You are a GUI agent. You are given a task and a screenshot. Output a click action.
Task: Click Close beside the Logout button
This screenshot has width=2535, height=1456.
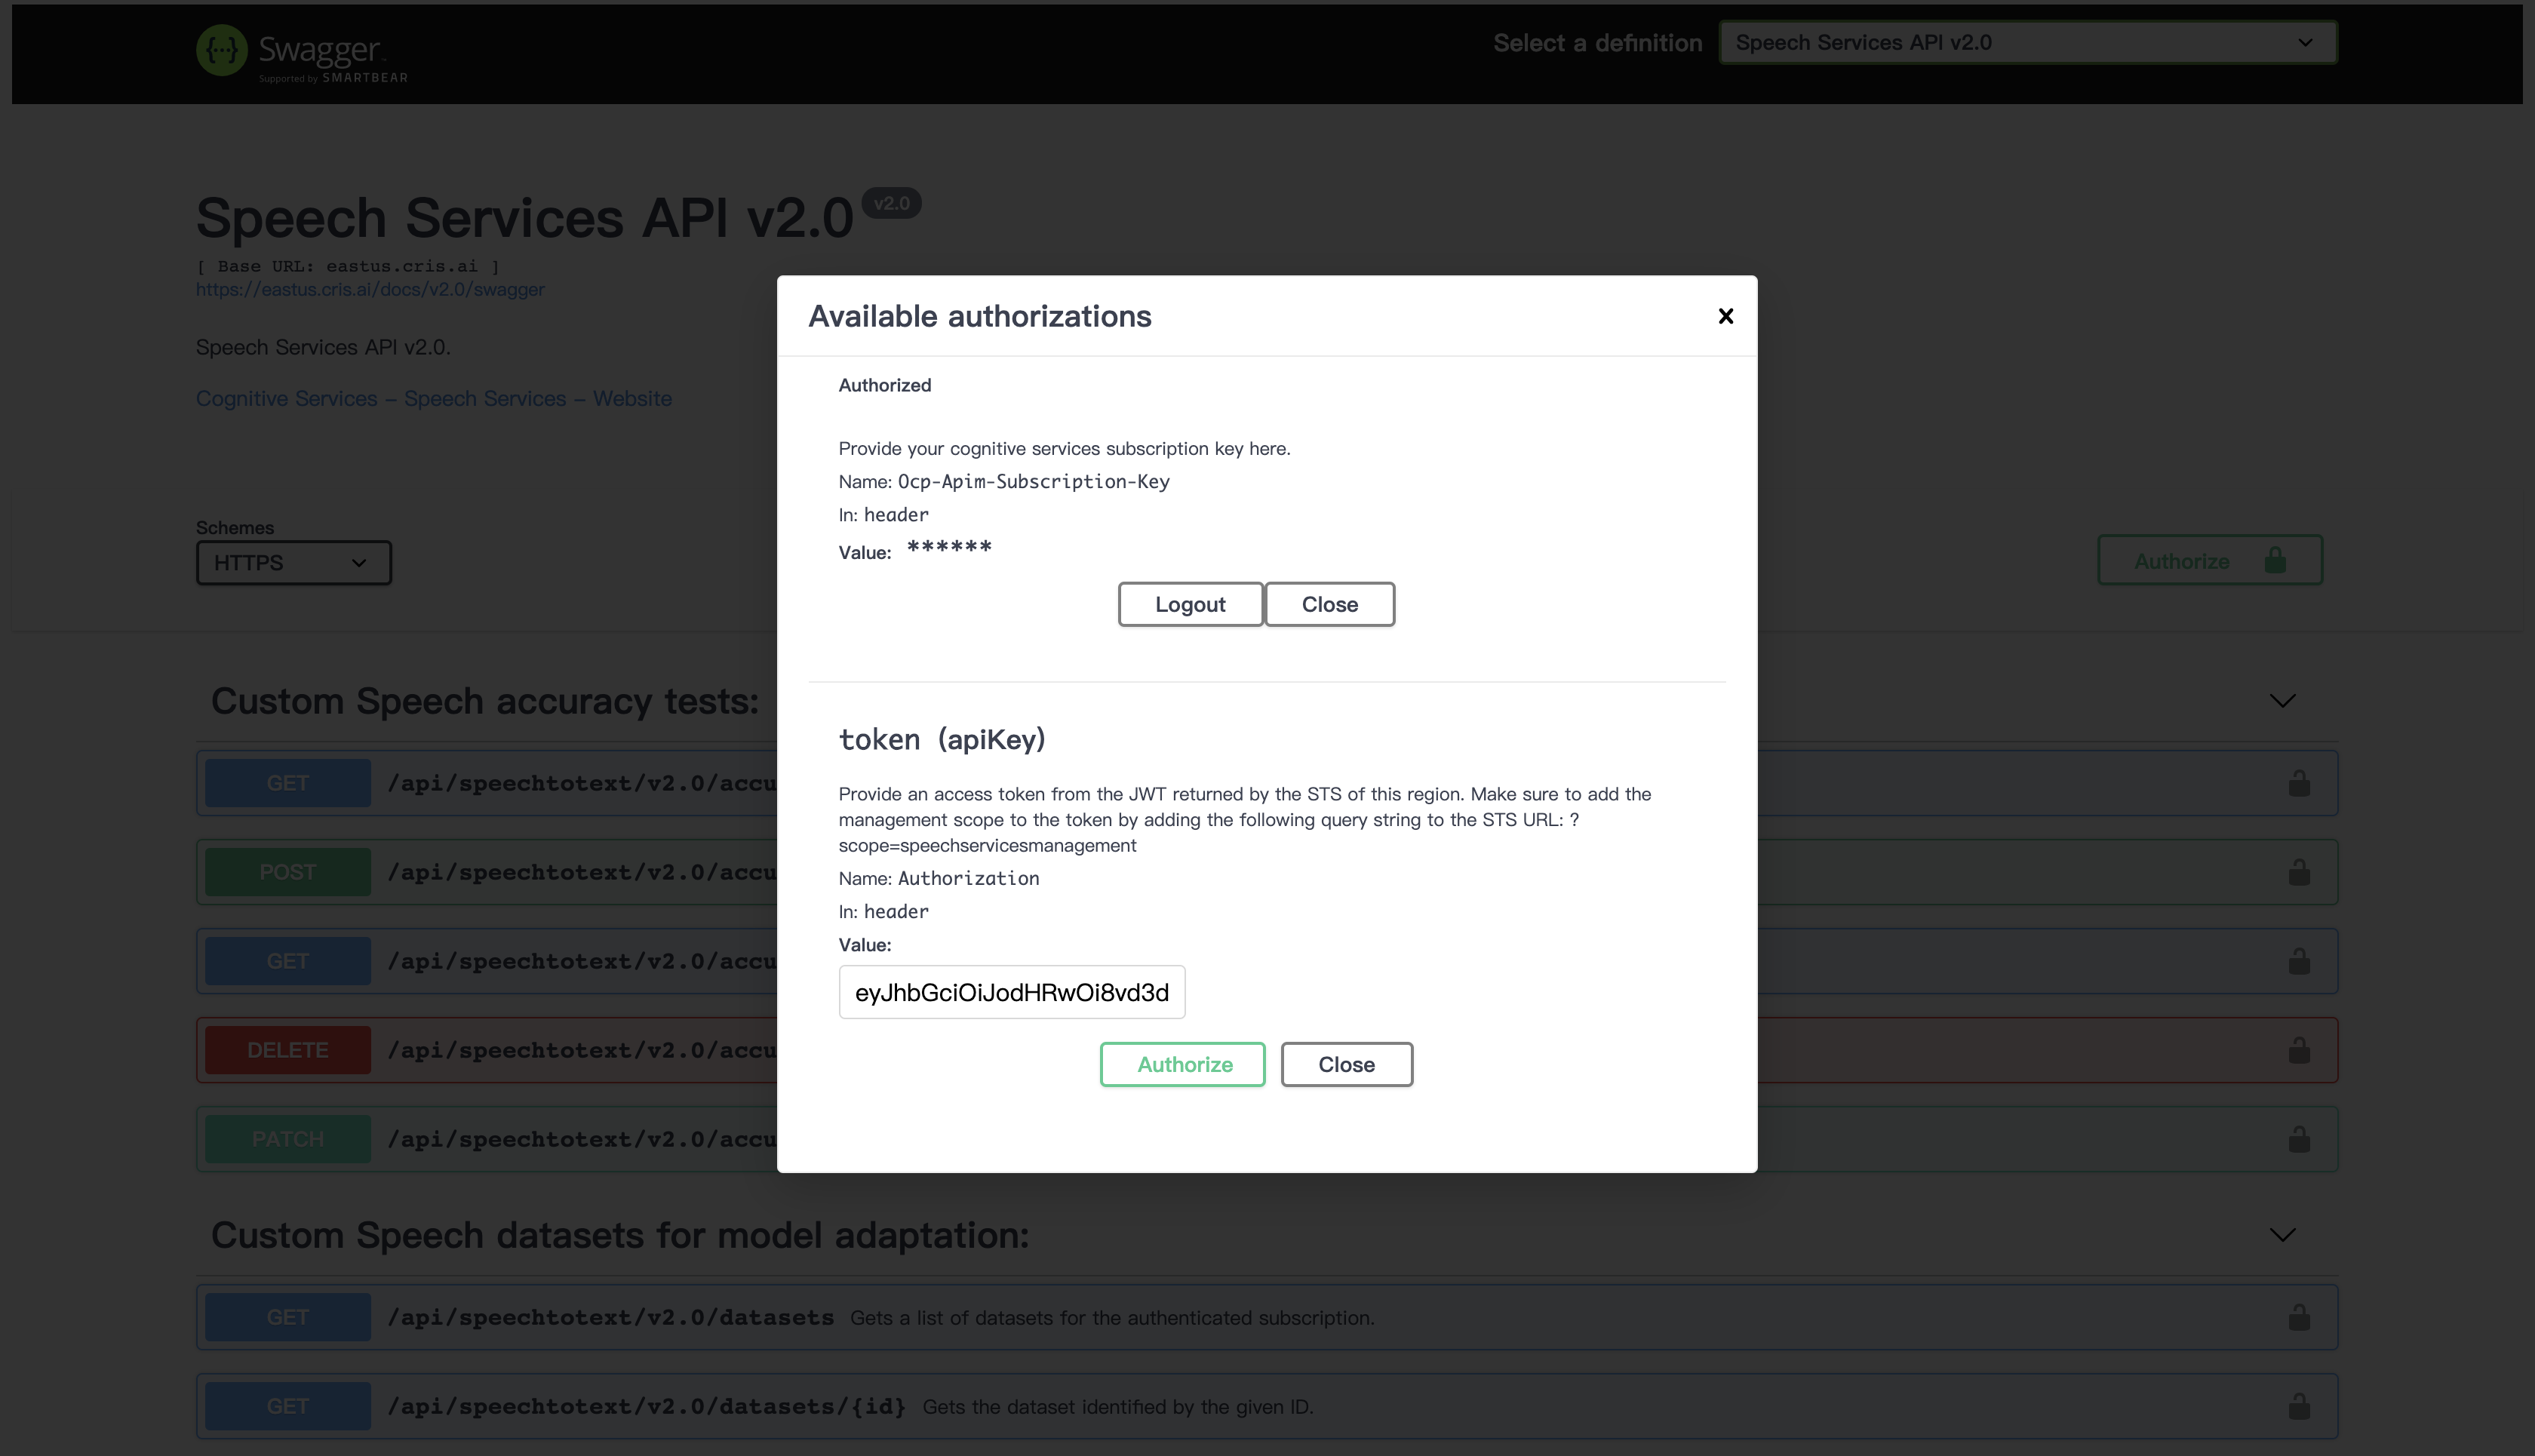pos(1329,604)
